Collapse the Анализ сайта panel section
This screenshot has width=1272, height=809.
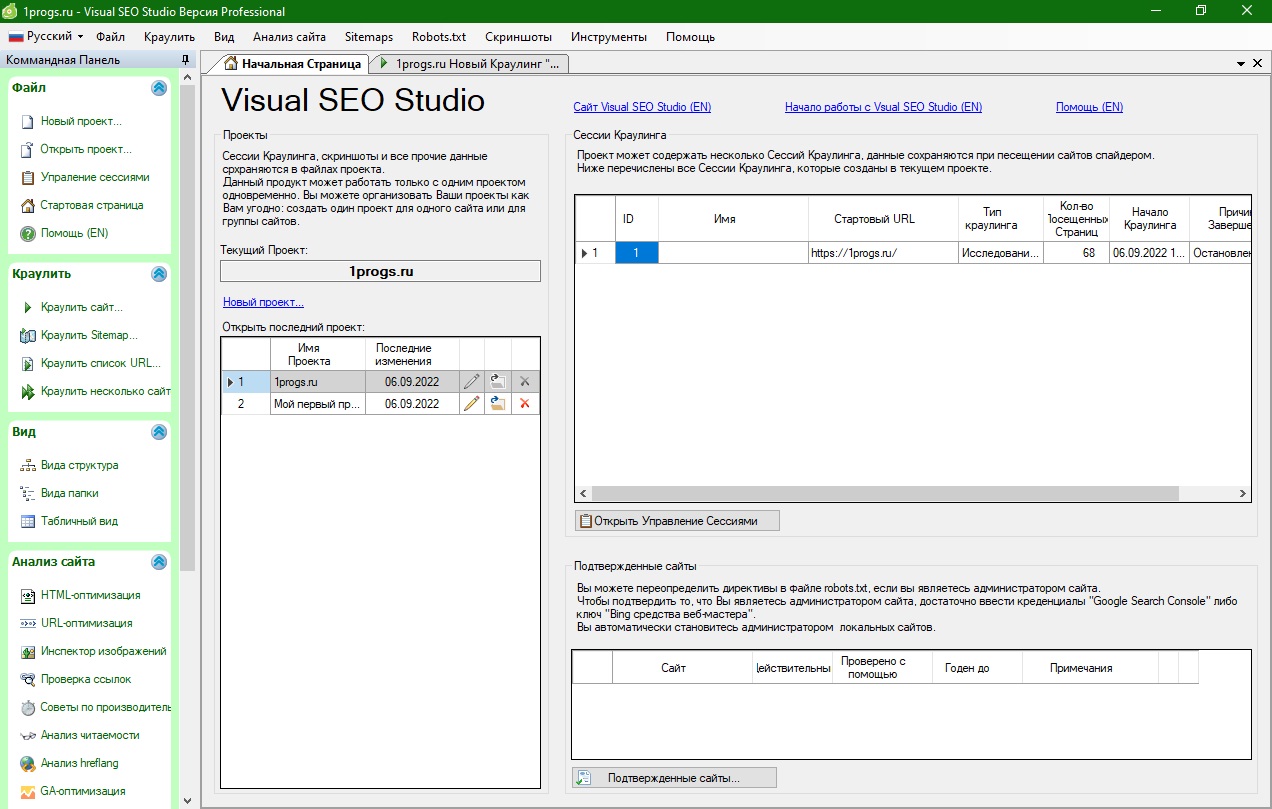tap(158, 562)
